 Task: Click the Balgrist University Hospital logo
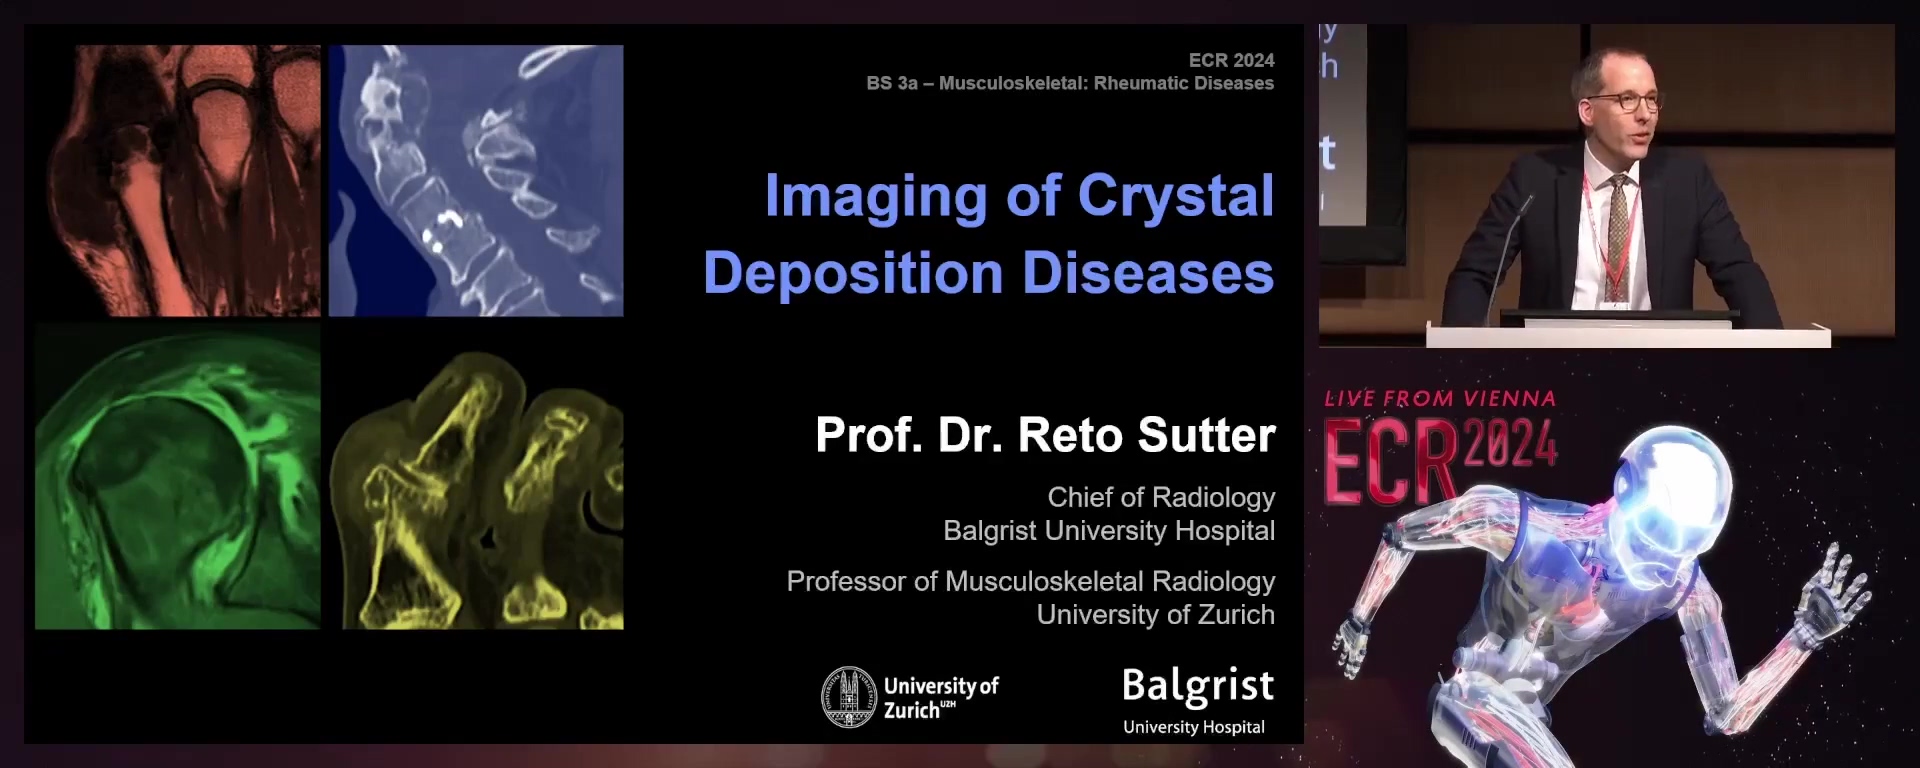tap(1197, 701)
